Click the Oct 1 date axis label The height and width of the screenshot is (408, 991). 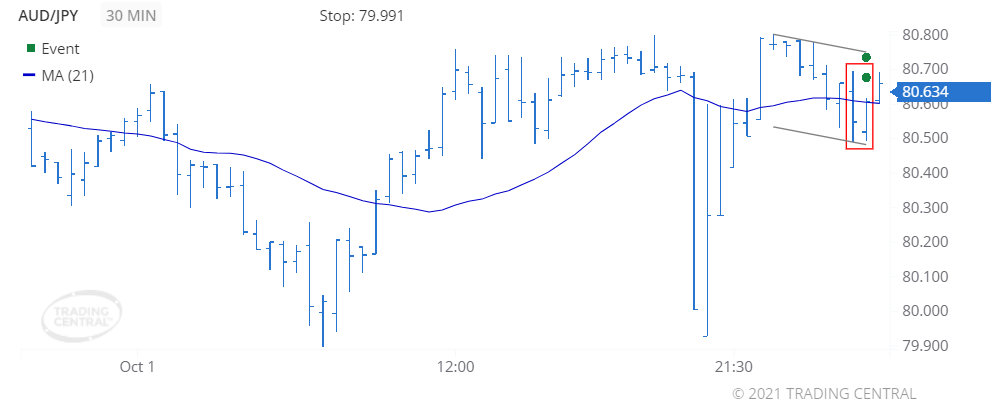click(137, 366)
